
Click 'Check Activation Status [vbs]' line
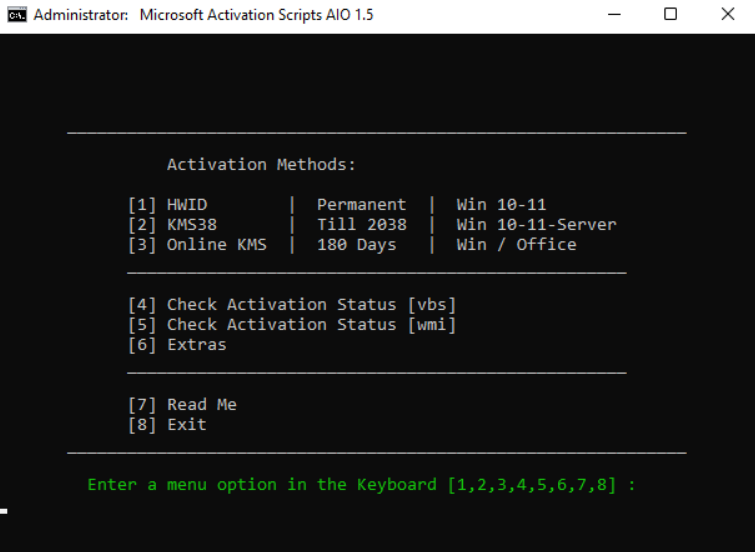pos(292,305)
